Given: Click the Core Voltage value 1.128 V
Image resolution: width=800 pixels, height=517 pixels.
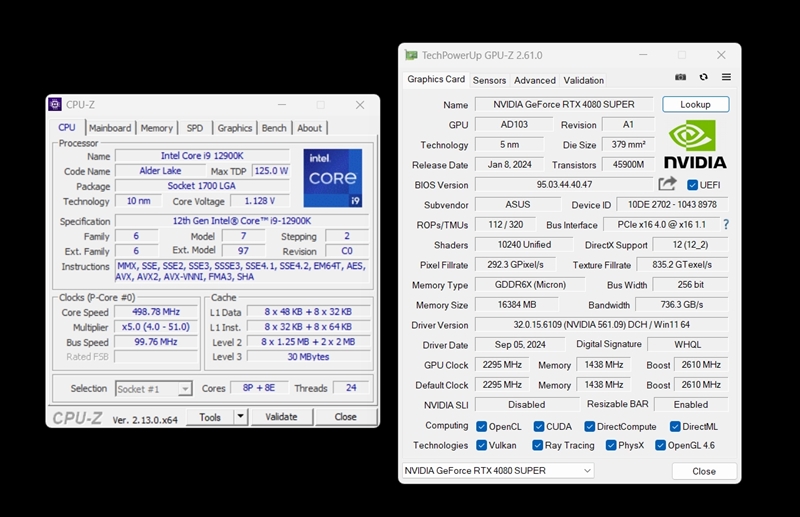Looking at the screenshot, I should coord(260,201).
